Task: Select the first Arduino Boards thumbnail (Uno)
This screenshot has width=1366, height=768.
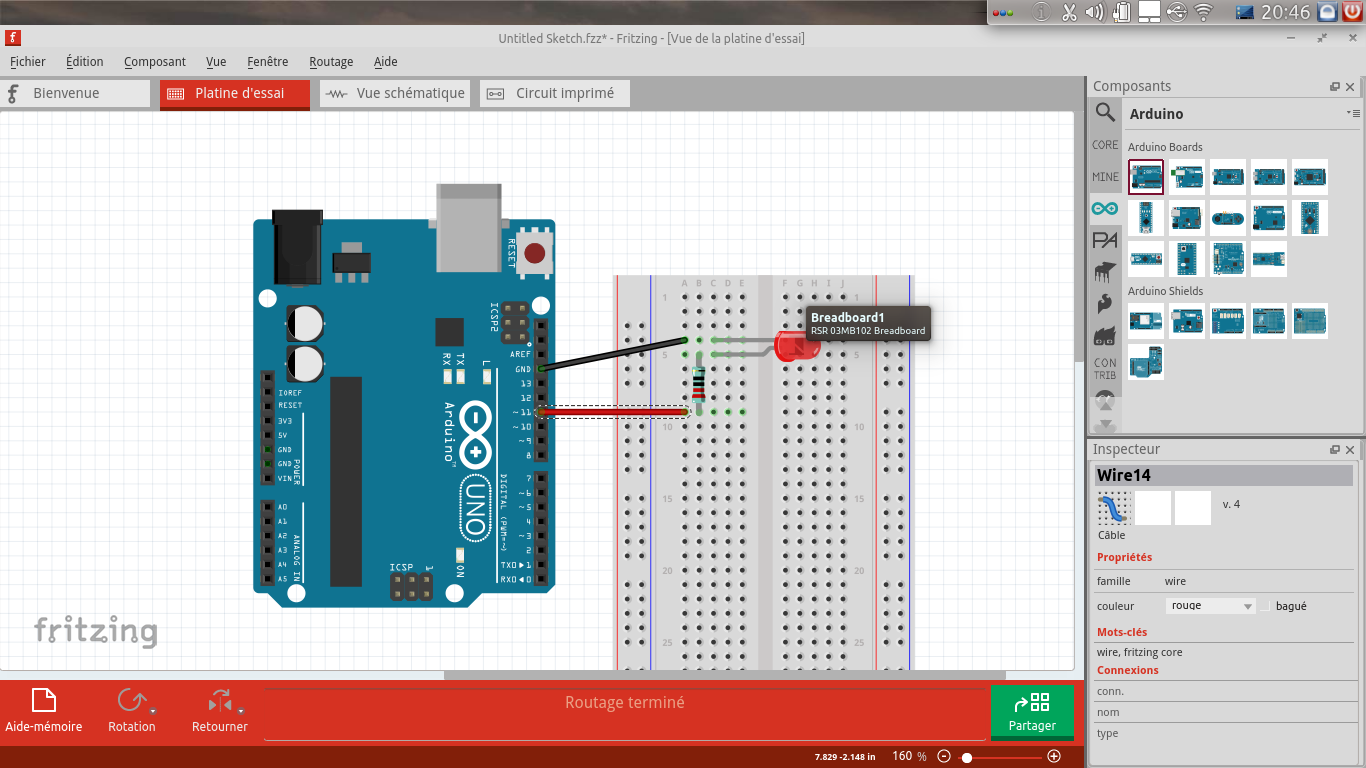Action: (x=1146, y=177)
